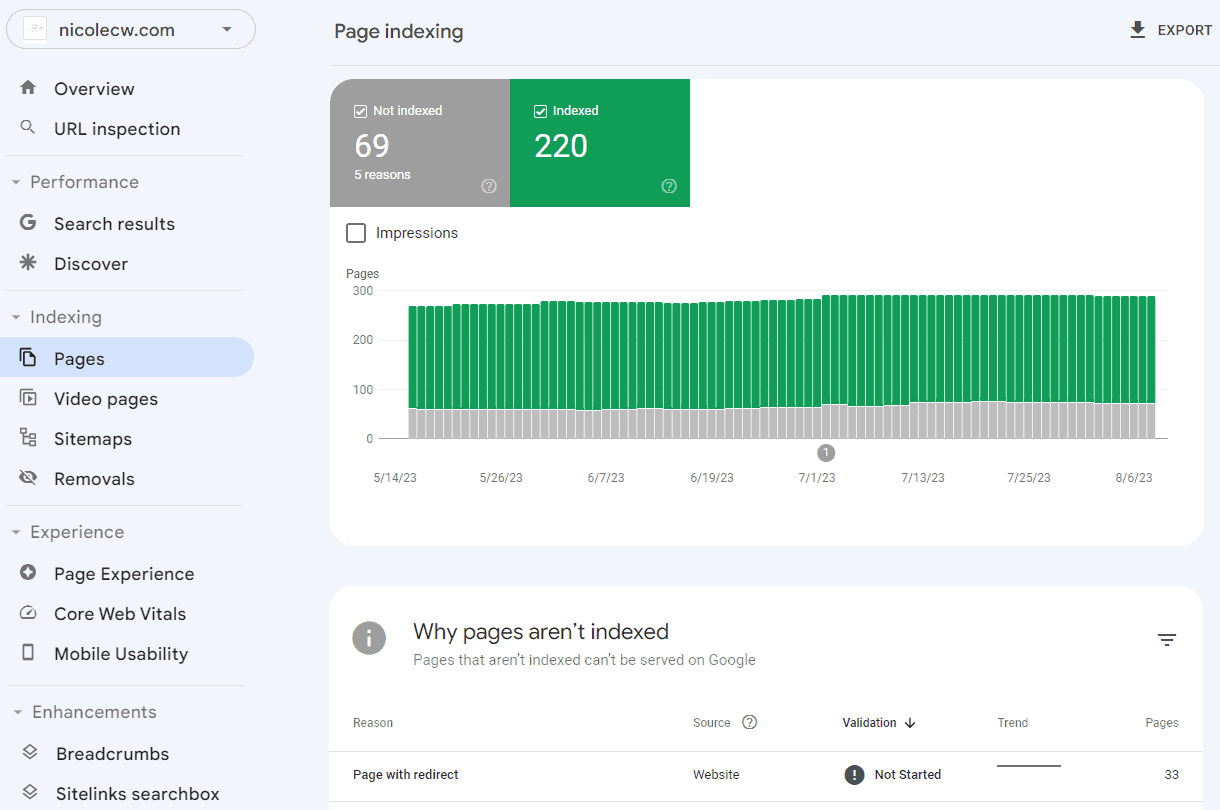Viewport: 1220px width, 810px height.
Task: Click the 7/1/23 date label on chart
Action: click(x=817, y=478)
